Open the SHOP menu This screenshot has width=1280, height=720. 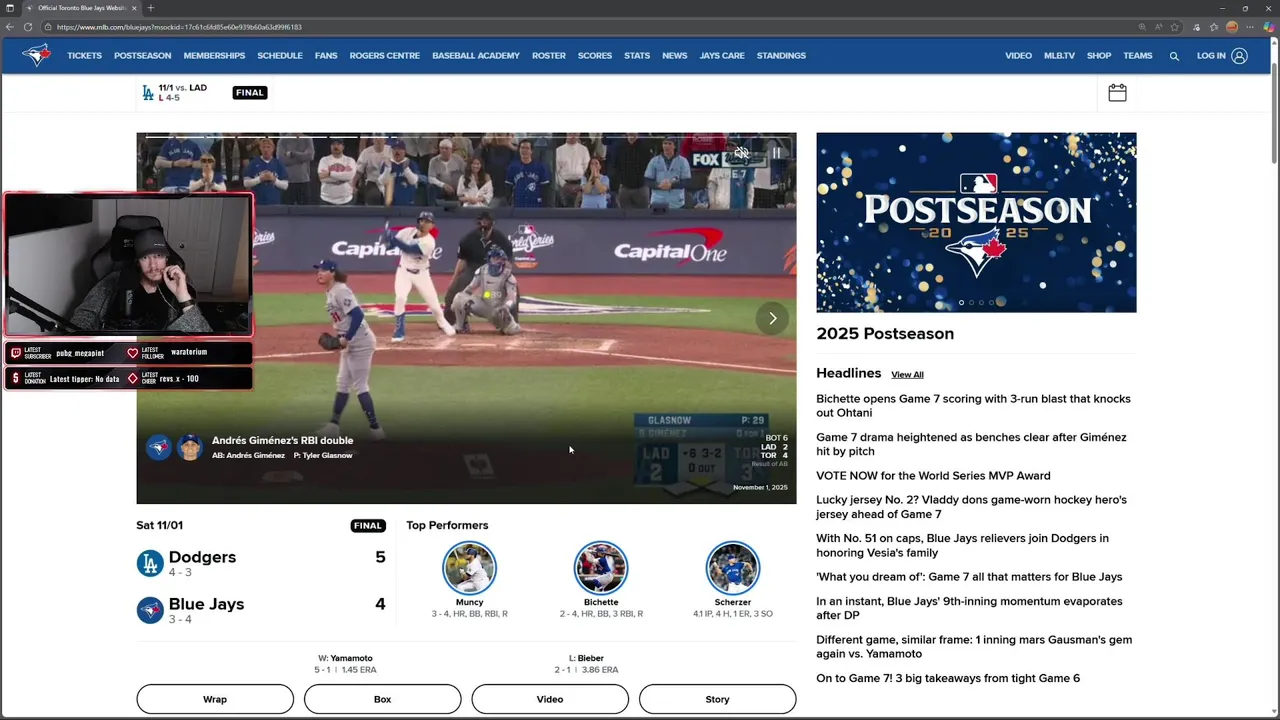click(x=1099, y=56)
